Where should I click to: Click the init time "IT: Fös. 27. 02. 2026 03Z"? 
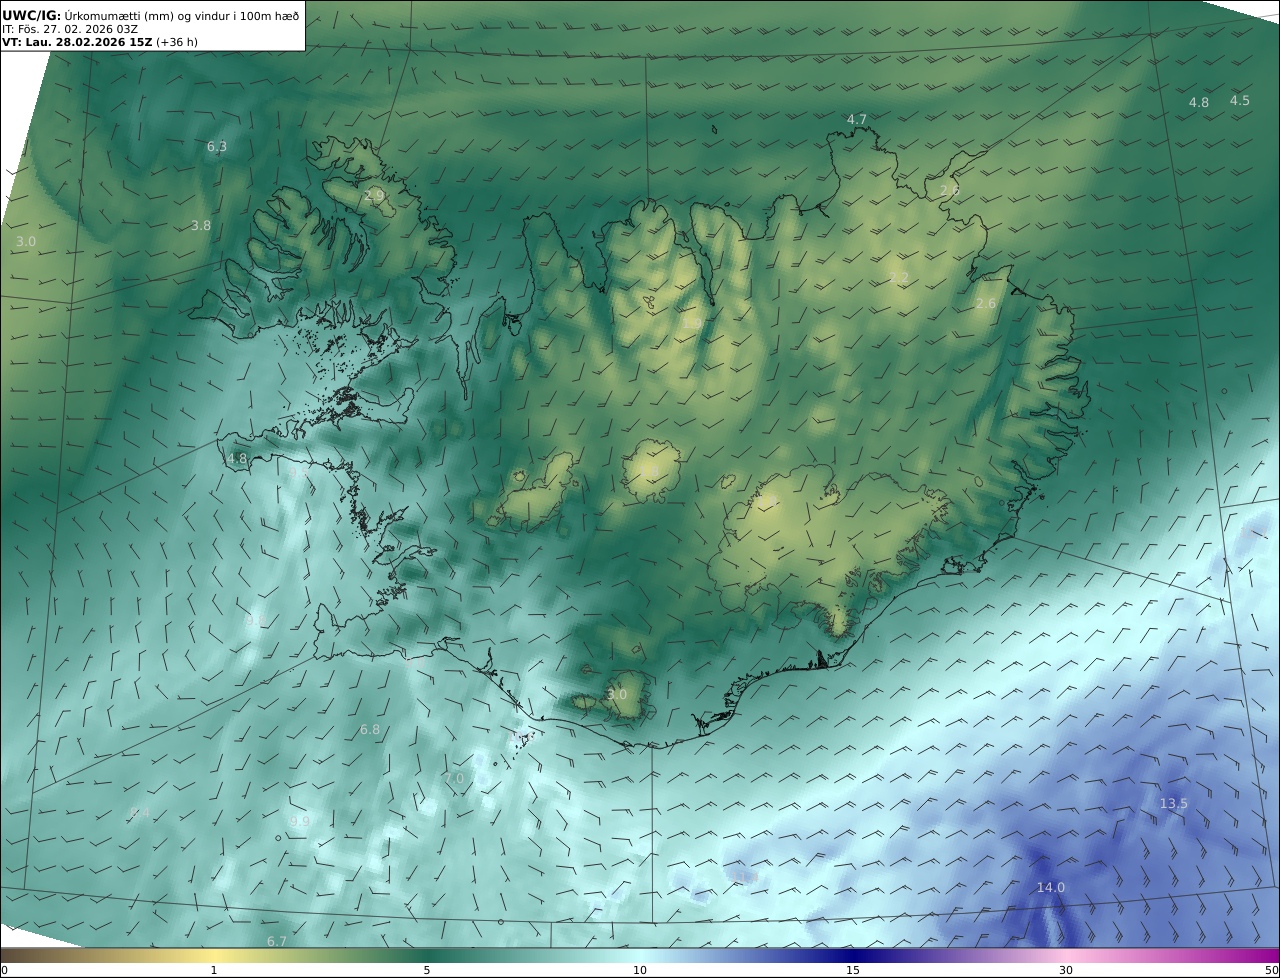[x=70, y=29]
